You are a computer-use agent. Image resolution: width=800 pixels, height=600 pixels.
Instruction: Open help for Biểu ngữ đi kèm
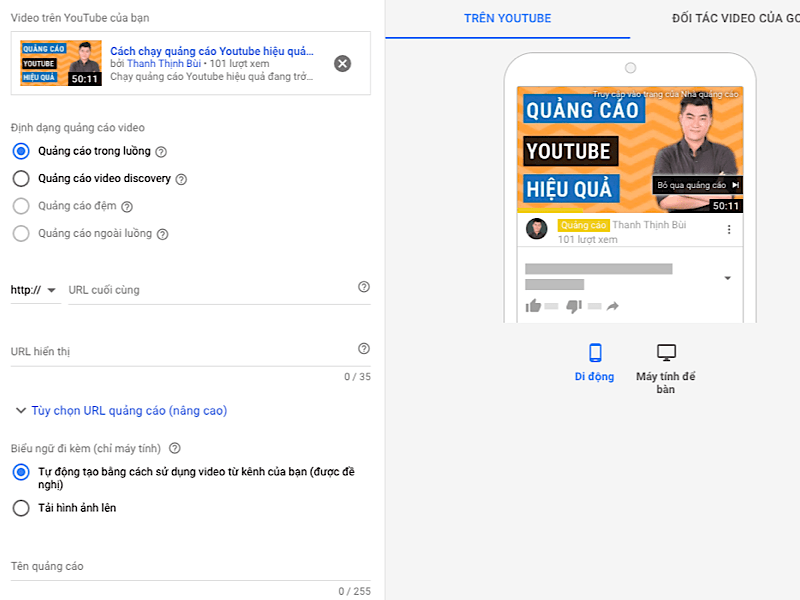[174, 448]
